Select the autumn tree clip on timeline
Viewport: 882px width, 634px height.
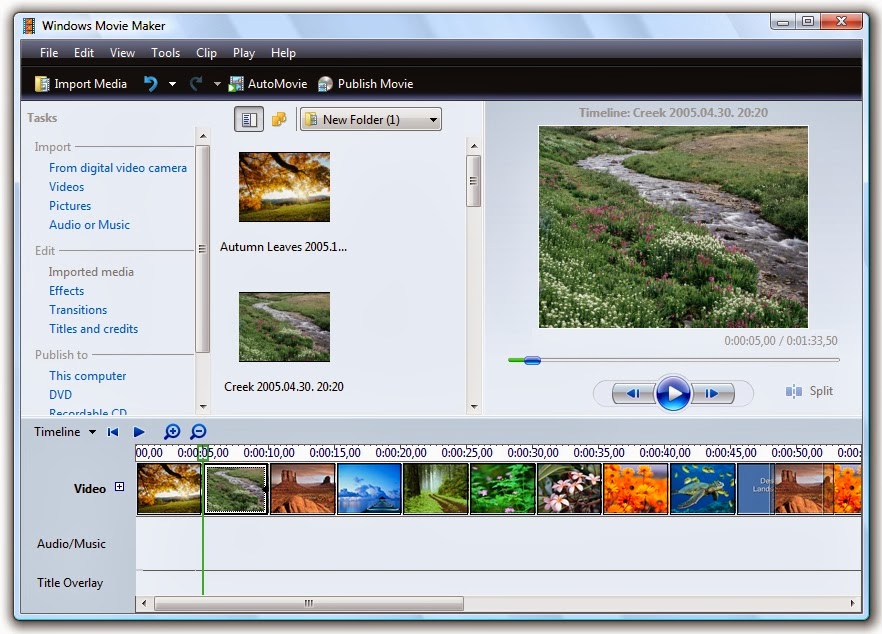point(169,489)
